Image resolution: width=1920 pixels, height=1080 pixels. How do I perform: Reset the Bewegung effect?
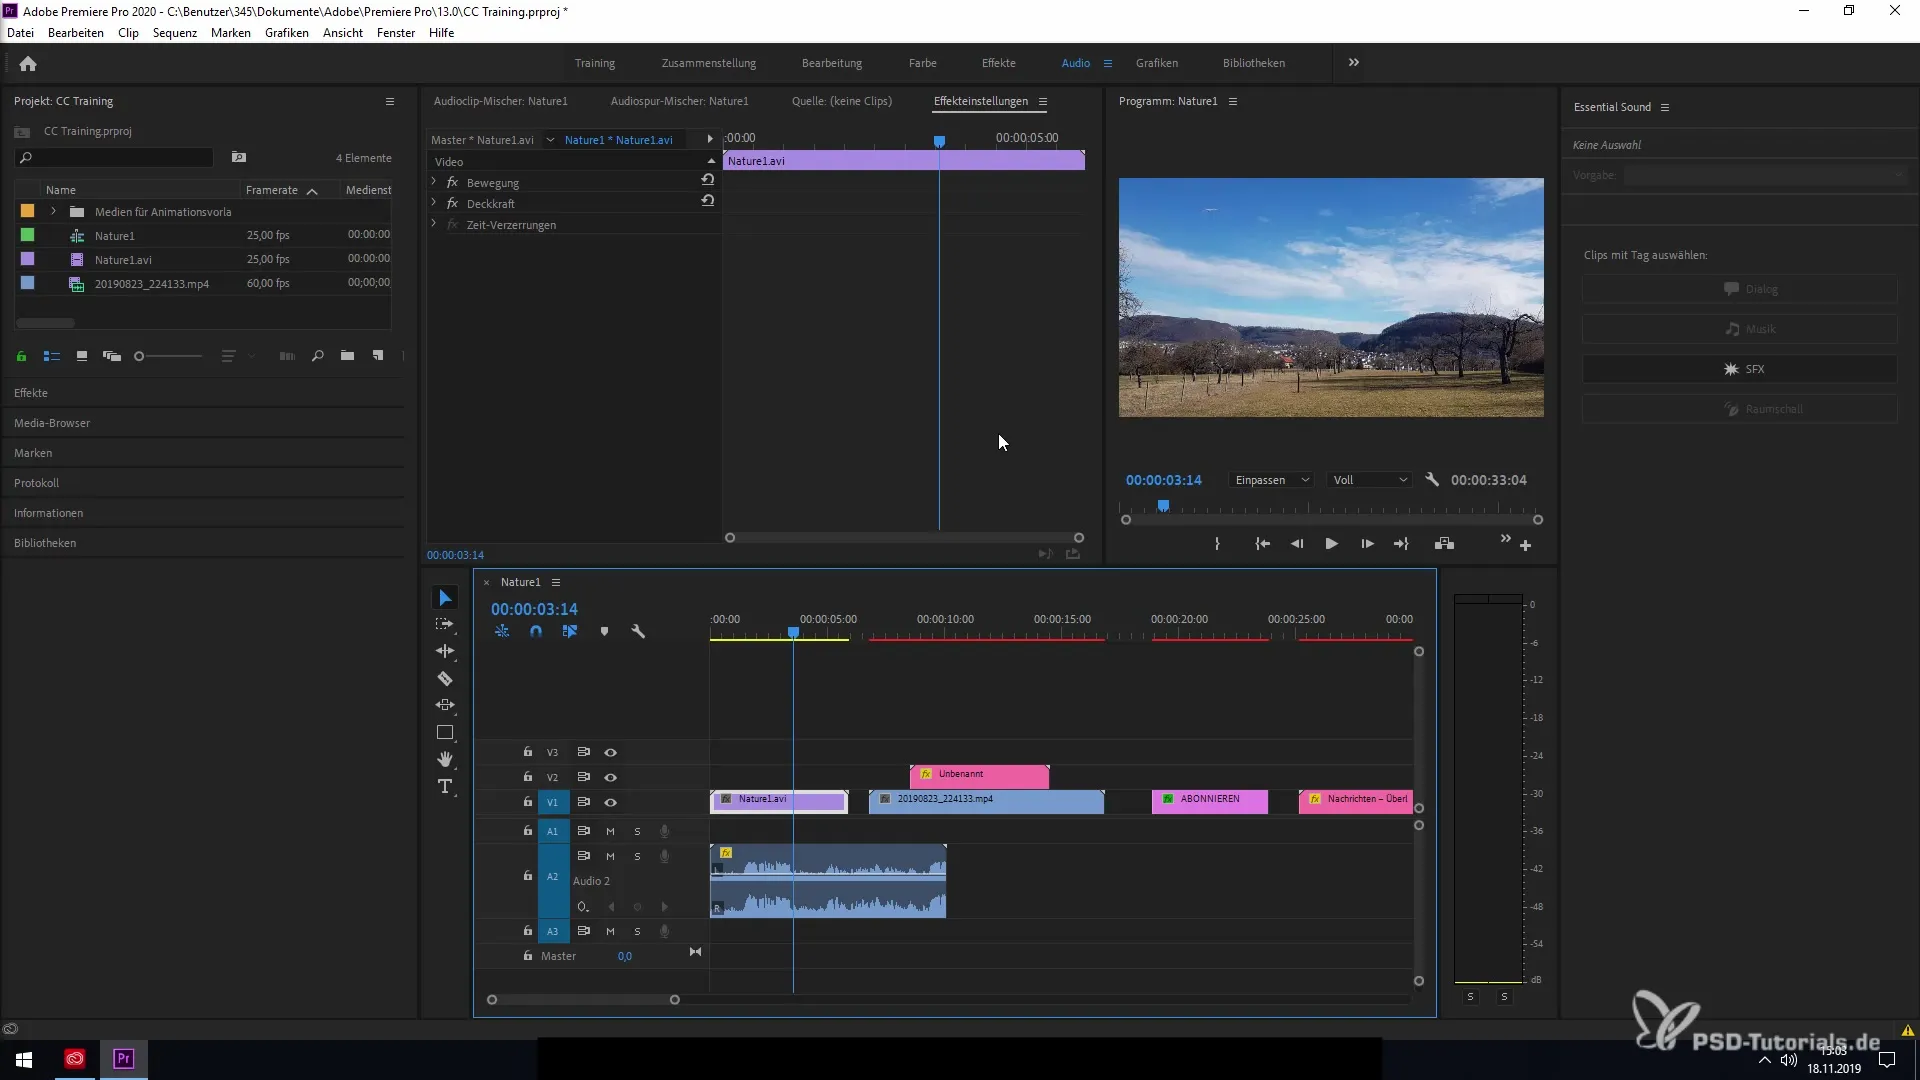(x=707, y=180)
